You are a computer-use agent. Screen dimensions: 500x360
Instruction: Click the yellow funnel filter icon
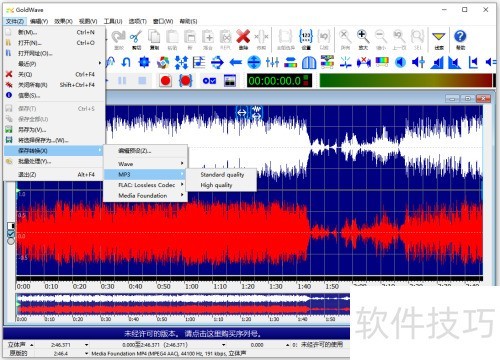439,37
